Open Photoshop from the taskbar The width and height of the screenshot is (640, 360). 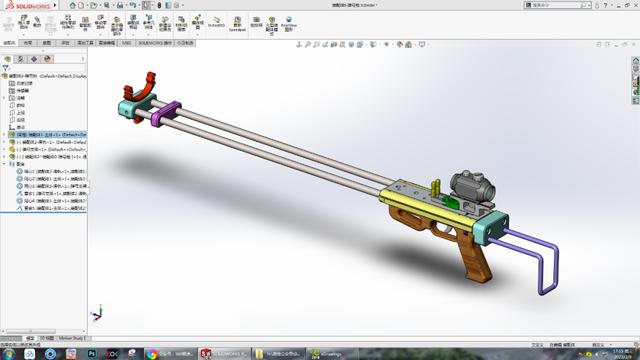coord(92,354)
